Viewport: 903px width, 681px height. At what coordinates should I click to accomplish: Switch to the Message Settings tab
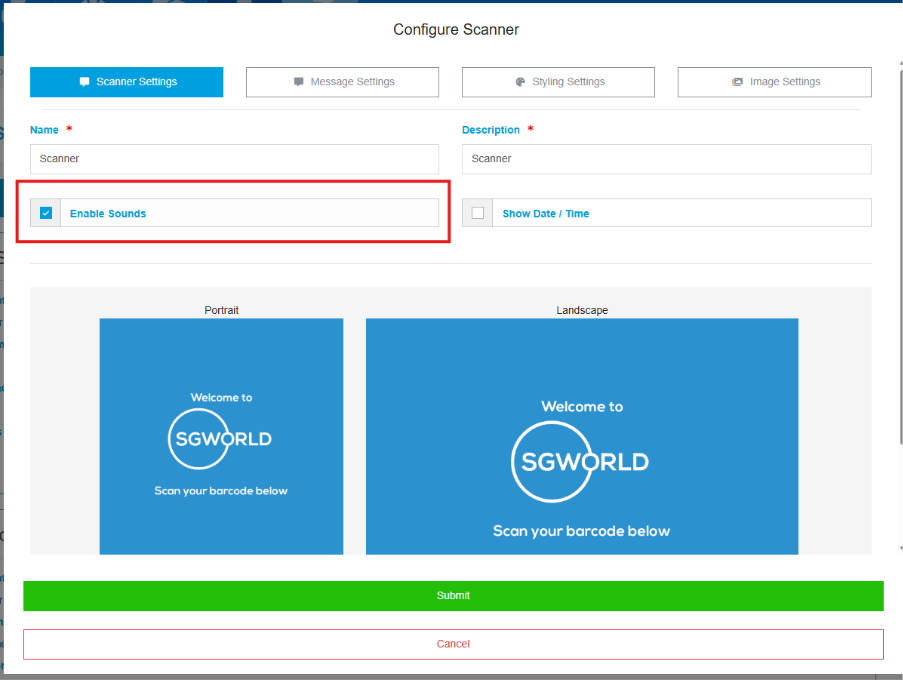pyautogui.click(x=342, y=82)
